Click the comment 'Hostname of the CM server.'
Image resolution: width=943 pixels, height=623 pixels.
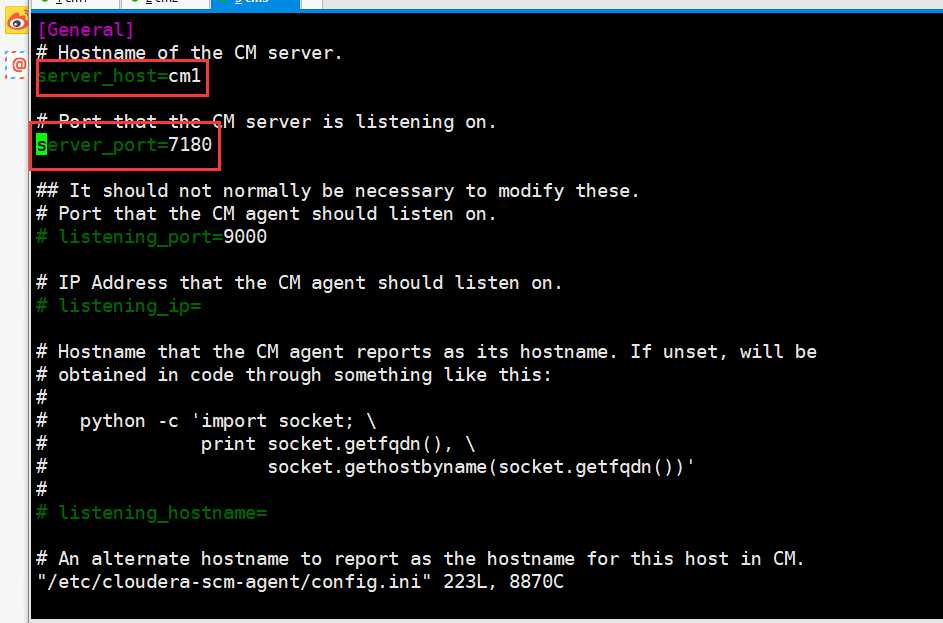[x=189, y=53]
